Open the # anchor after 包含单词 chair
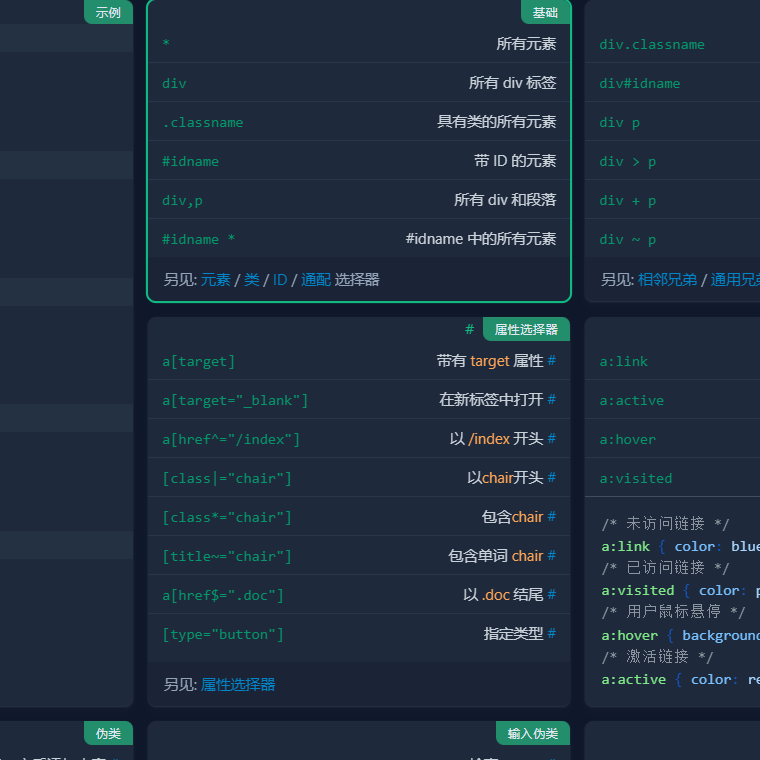Screen dimensions: 760x760 pos(552,555)
